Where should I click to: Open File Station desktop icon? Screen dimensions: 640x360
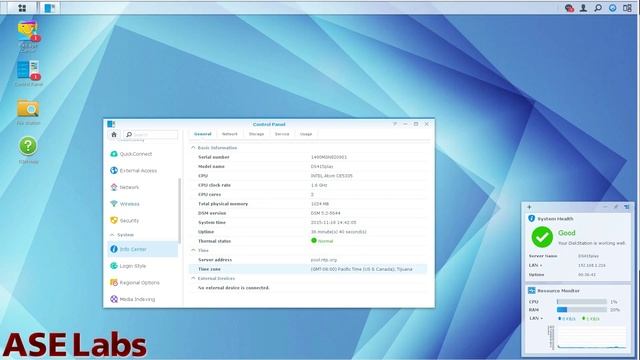[28, 112]
